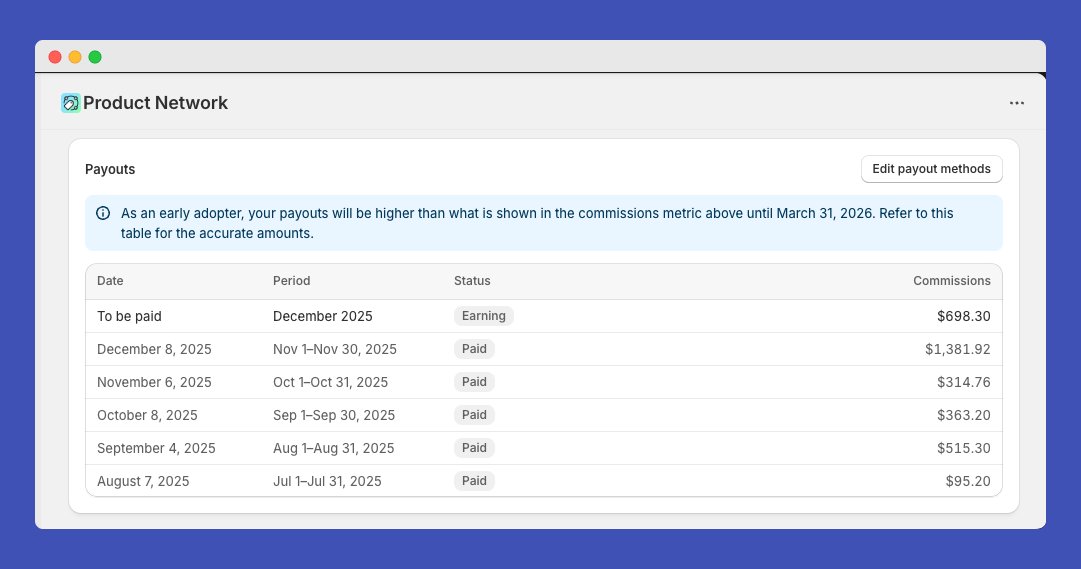Click the Product Network app icon
The width and height of the screenshot is (1081, 569).
tap(70, 103)
